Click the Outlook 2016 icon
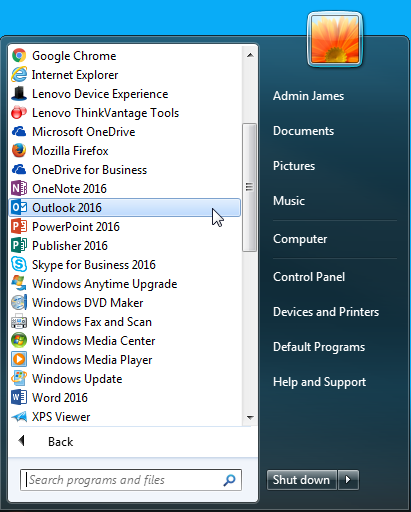The height and width of the screenshot is (512, 411). 19,207
